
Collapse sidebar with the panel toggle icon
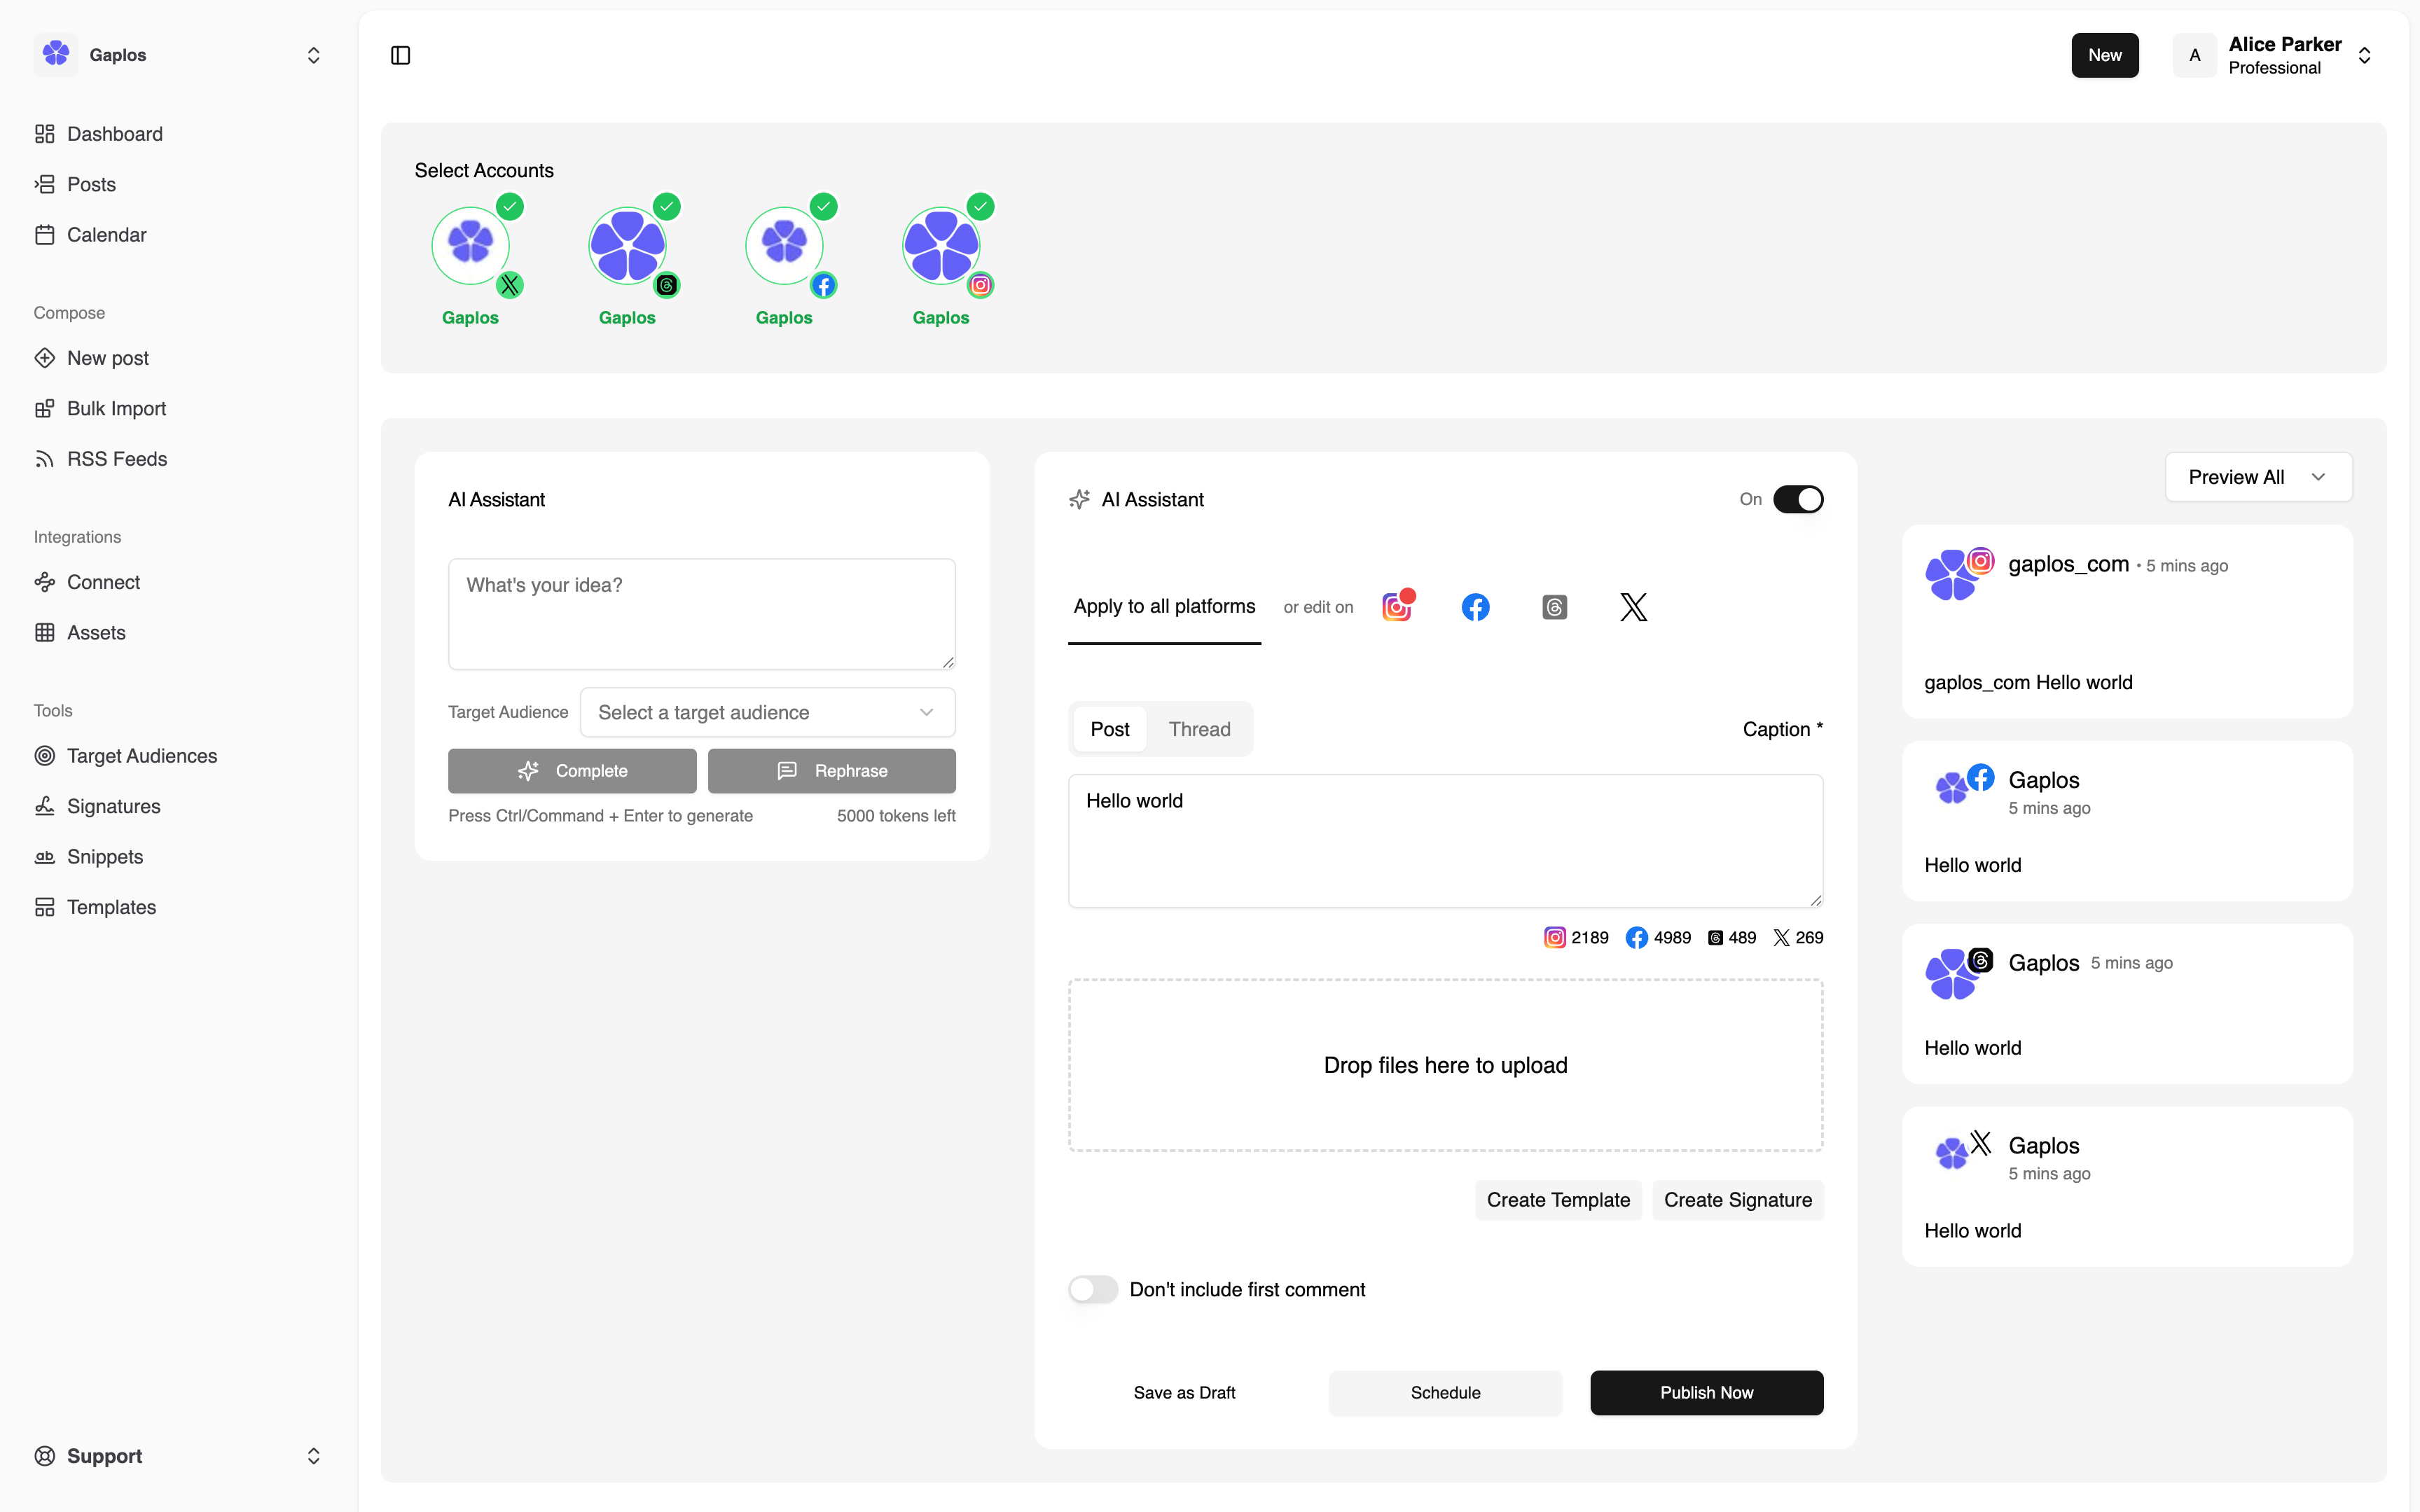pos(400,55)
